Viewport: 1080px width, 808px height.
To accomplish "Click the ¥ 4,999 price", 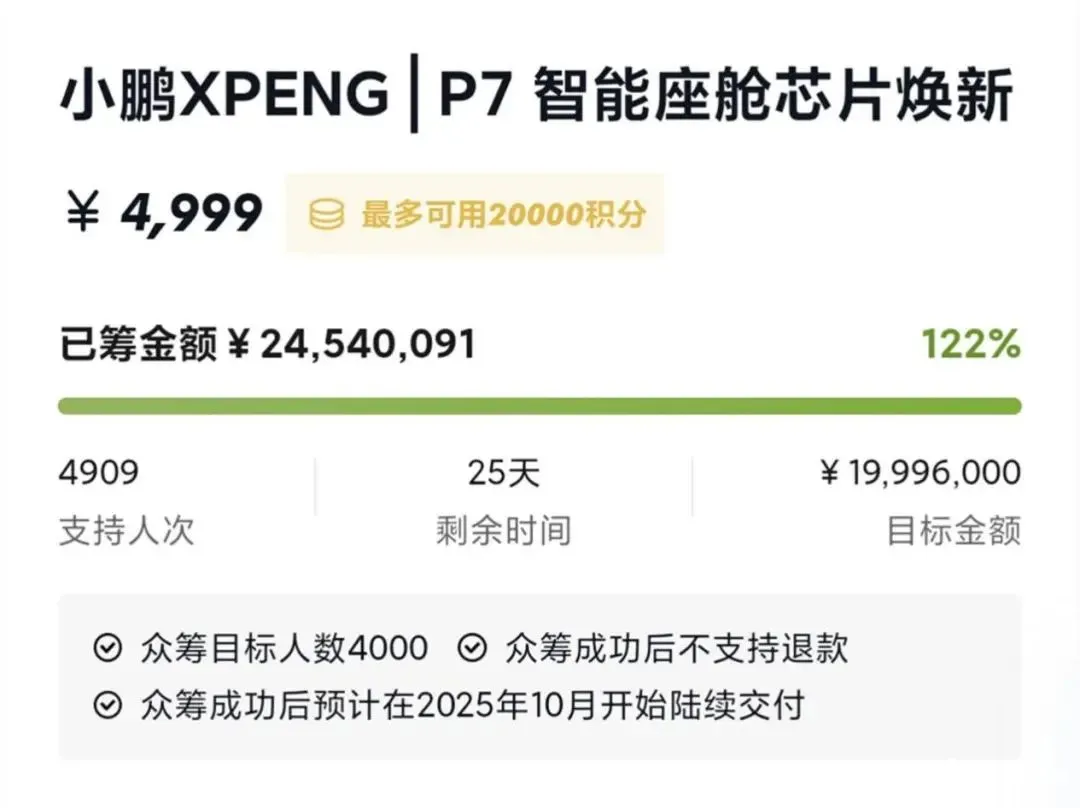I will point(164,212).
